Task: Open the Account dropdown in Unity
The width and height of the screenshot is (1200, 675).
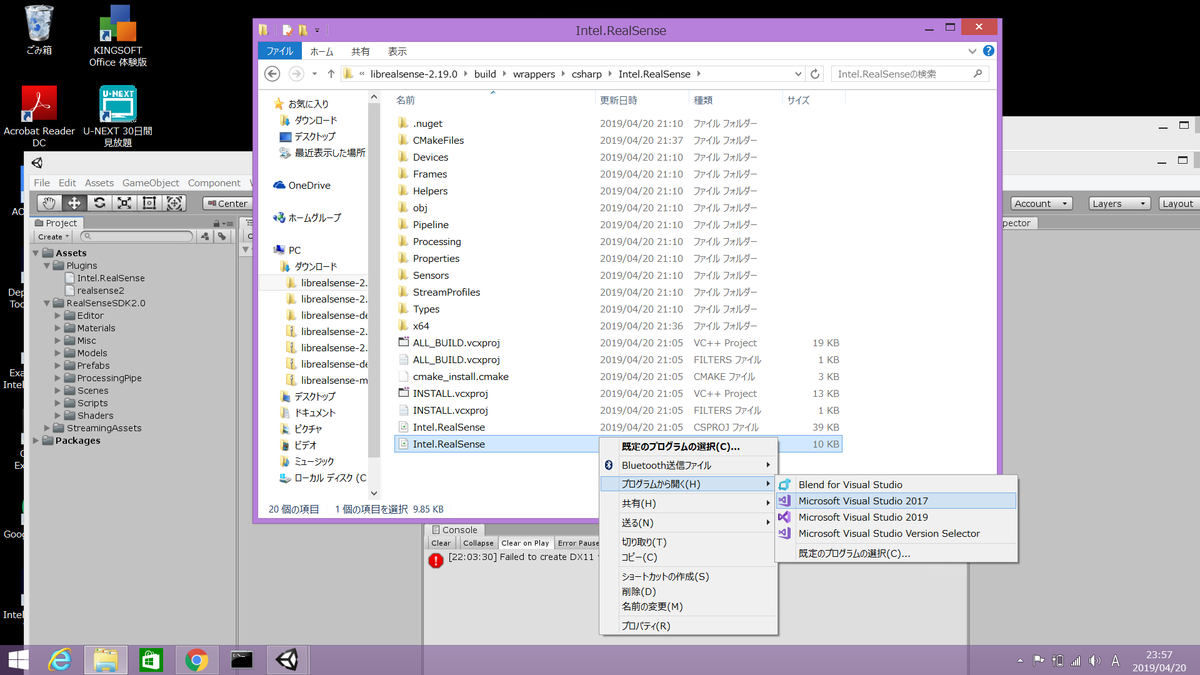Action: point(1041,203)
